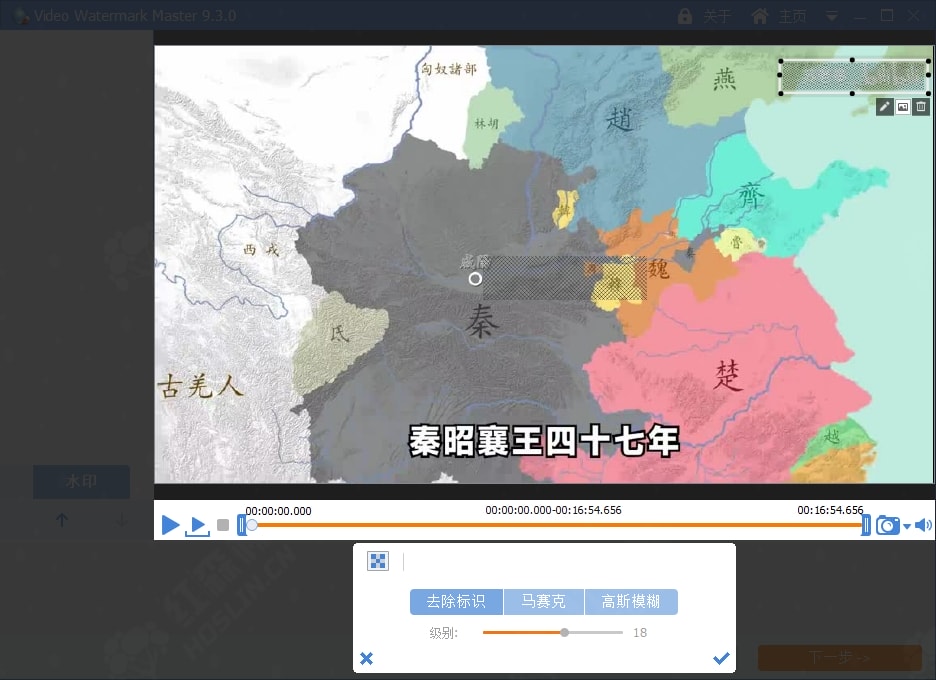Screen dimensions: 936x680
Task: Open the title bar dropdown menu arrow
Action: (832, 16)
